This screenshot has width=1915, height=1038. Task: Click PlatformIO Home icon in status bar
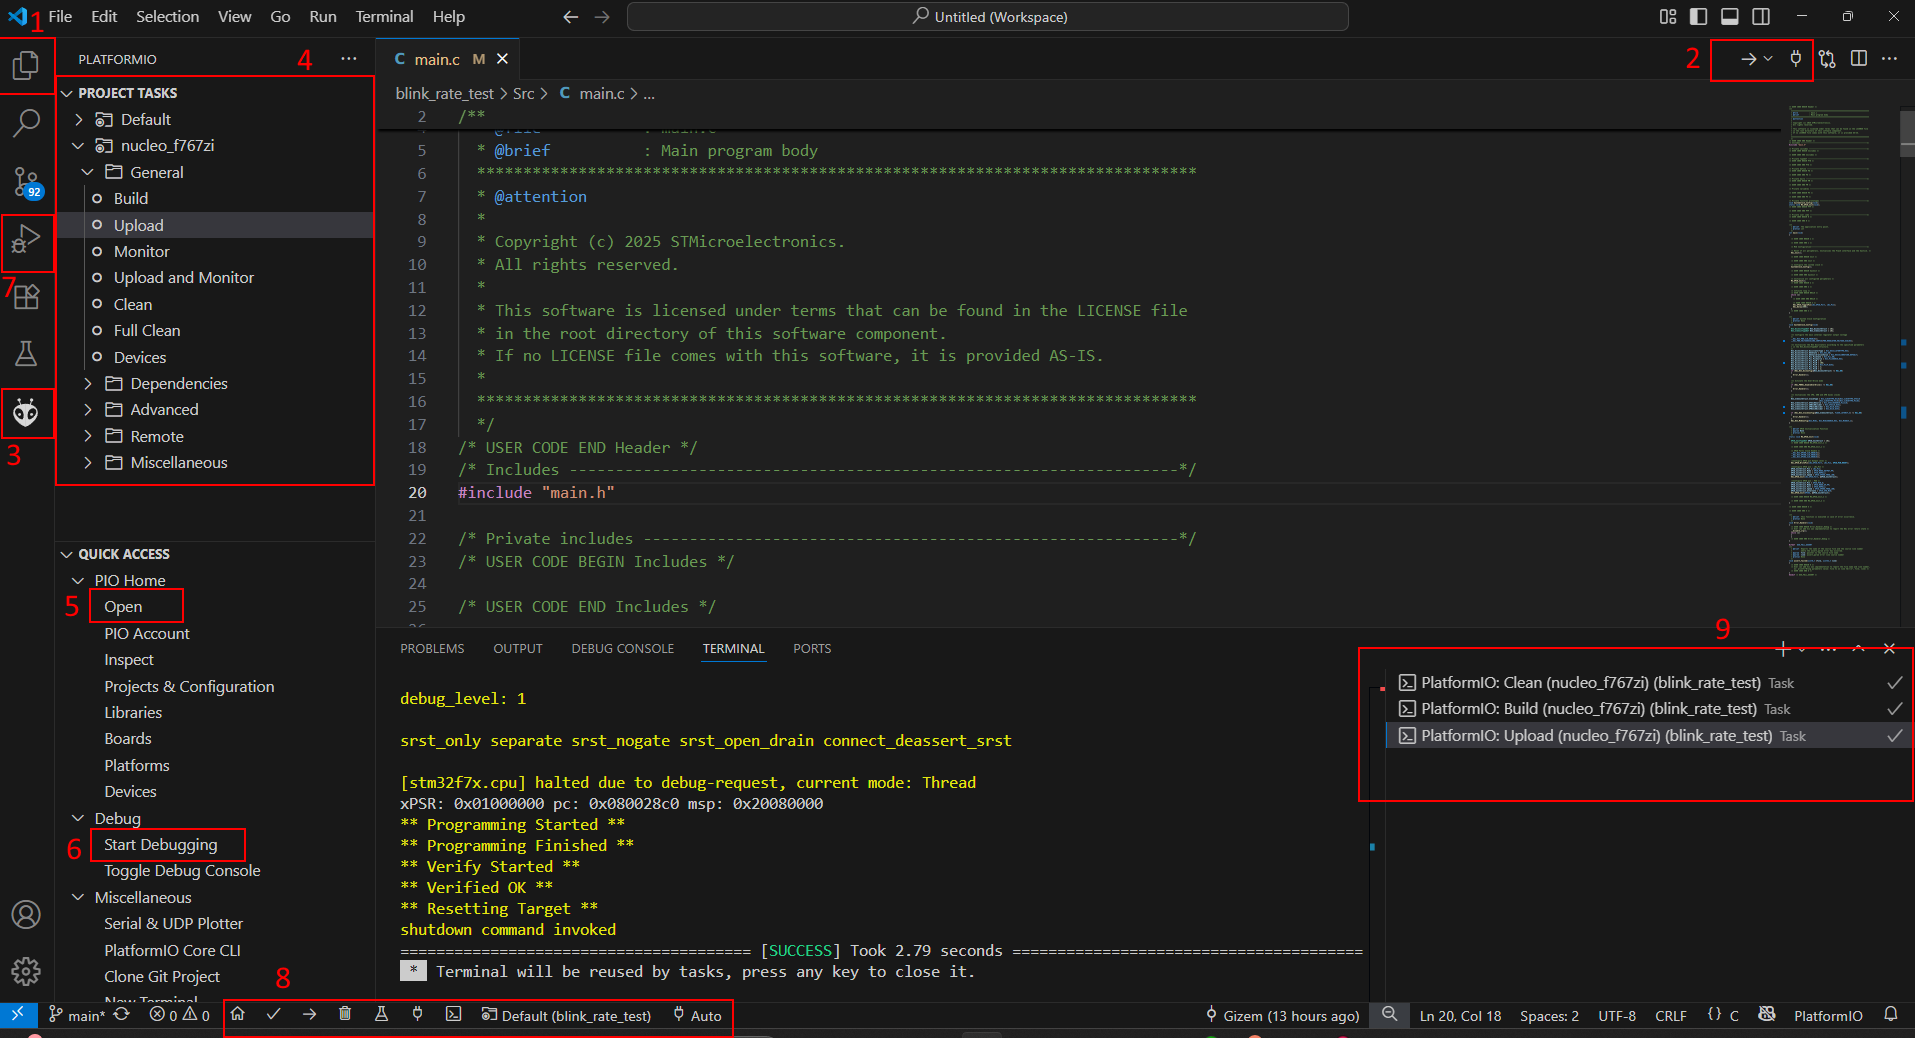pyautogui.click(x=238, y=1014)
